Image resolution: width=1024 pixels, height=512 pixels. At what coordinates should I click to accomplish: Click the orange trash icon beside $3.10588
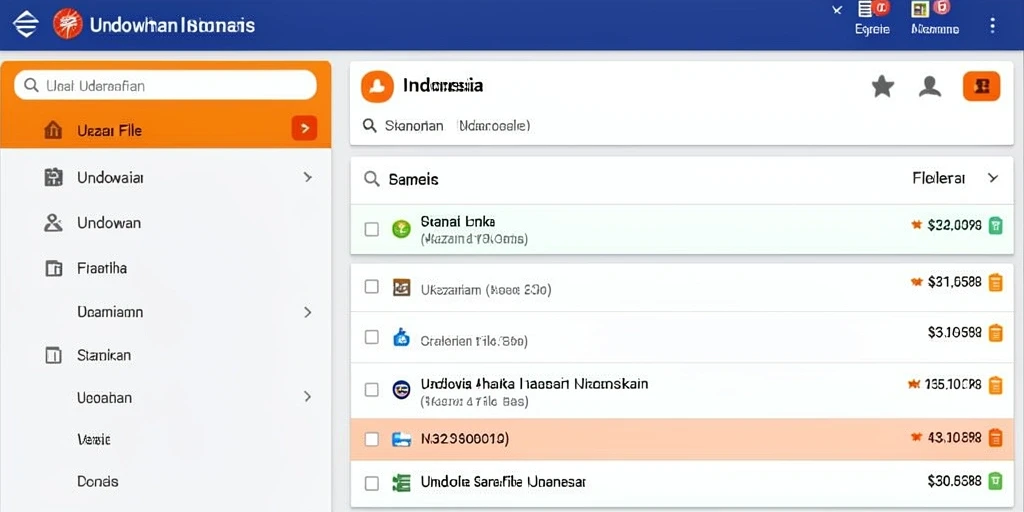pyautogui.click(x=995, y=332)
